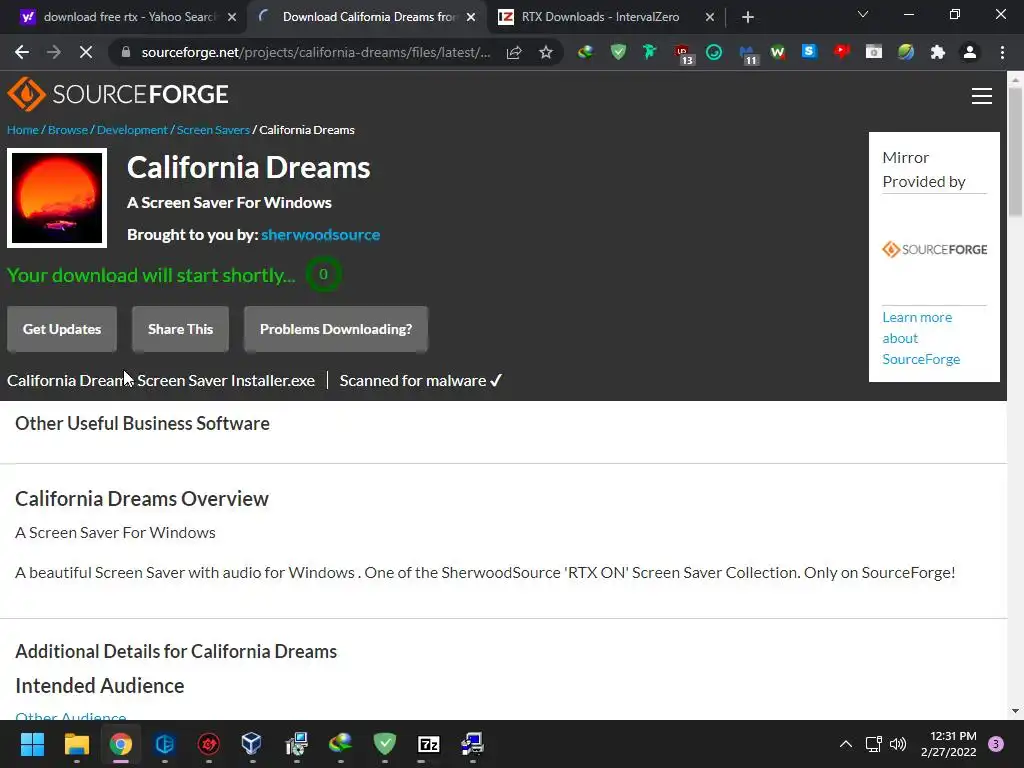Click the sourceforge.net address bar
The width and height of the screenshot is (1024, 768).
315,52
